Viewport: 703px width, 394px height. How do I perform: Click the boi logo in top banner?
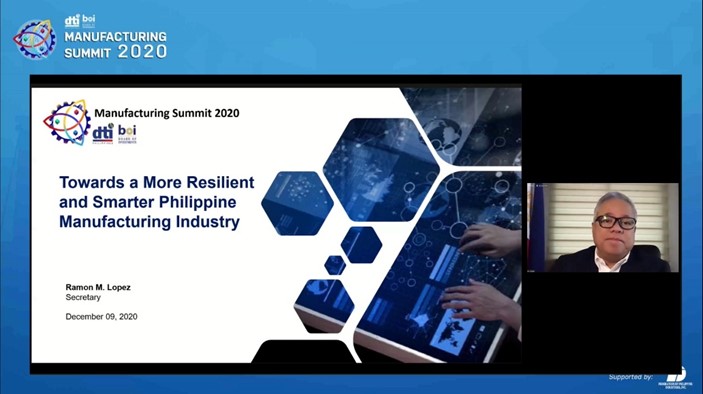(x=89, y=21)
